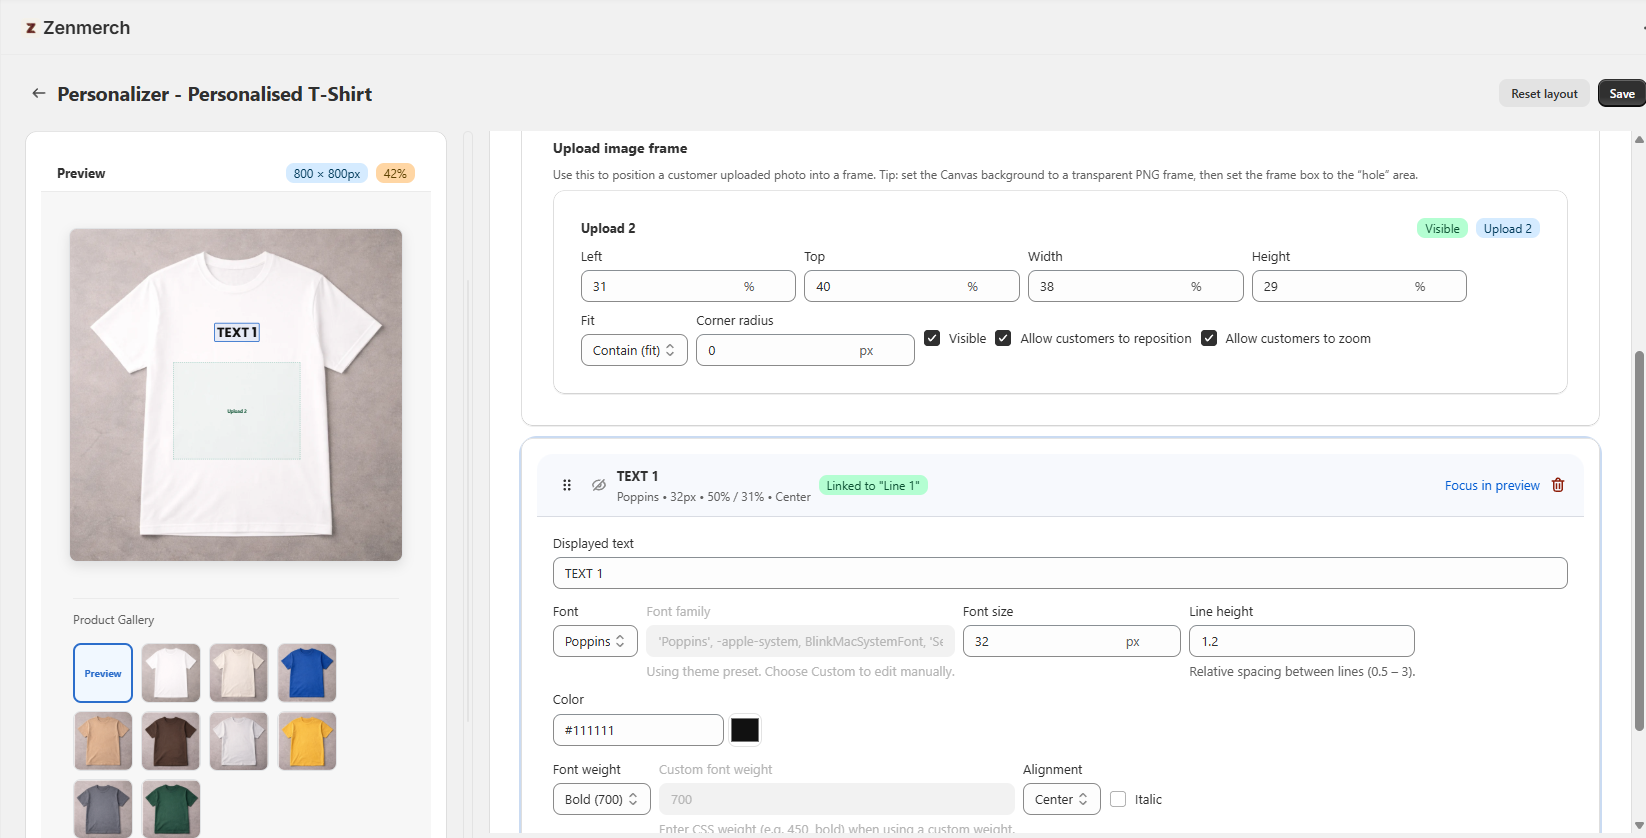Open the Contain (fit) dropdown
The image size is (1646, 838).
pyautogui.click(x=634, y=350)
